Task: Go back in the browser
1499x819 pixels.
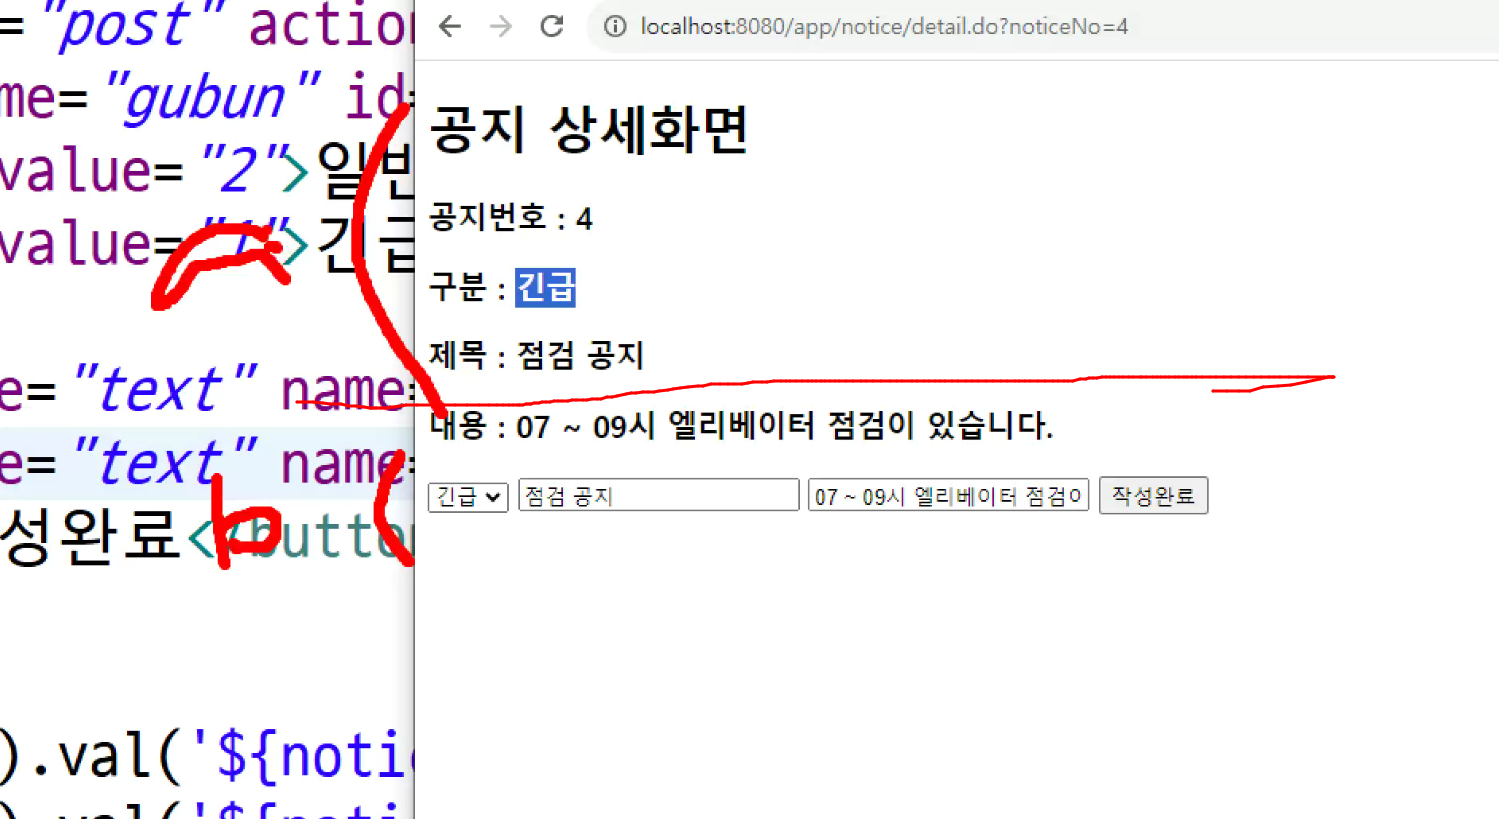Action: 450,27
